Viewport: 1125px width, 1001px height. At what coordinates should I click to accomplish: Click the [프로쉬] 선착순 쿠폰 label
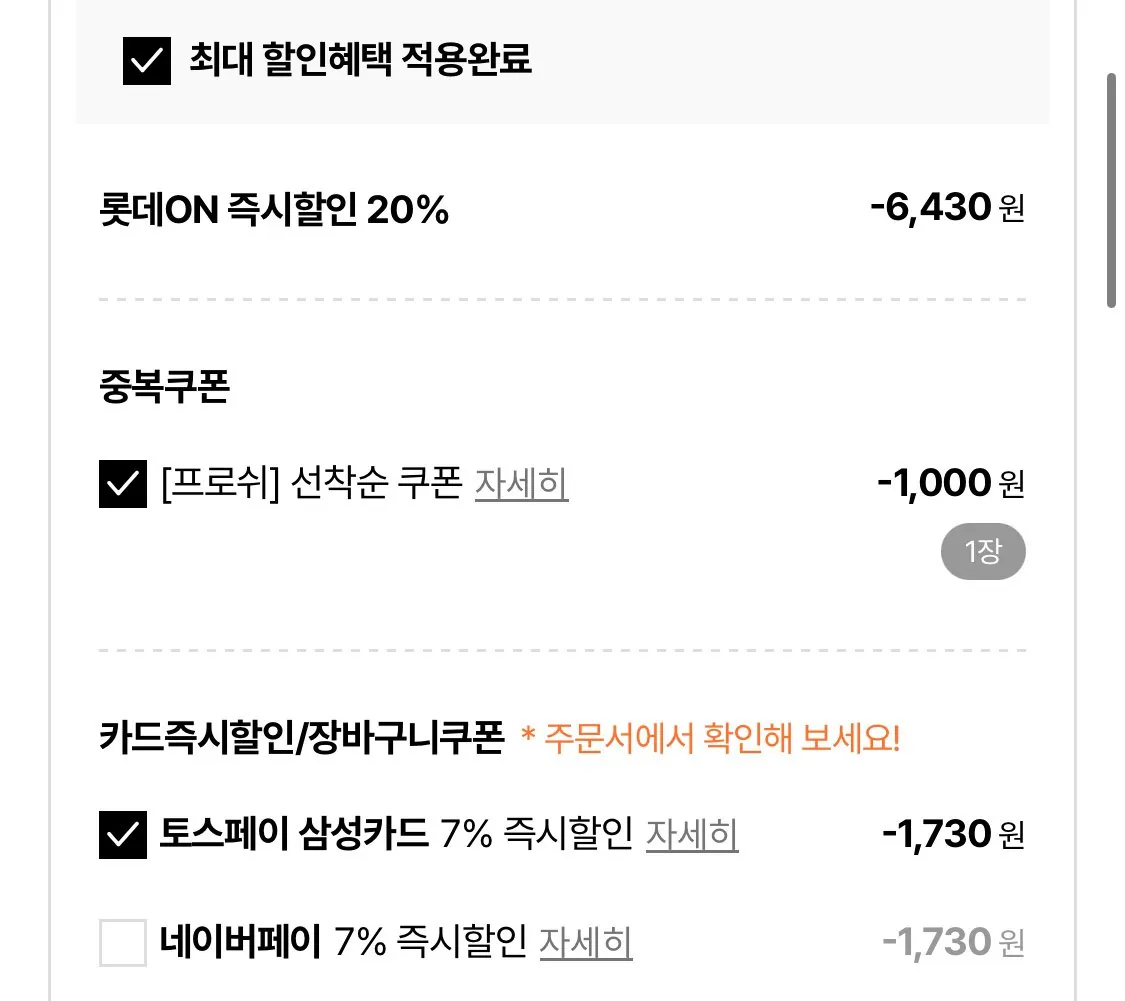312,482
